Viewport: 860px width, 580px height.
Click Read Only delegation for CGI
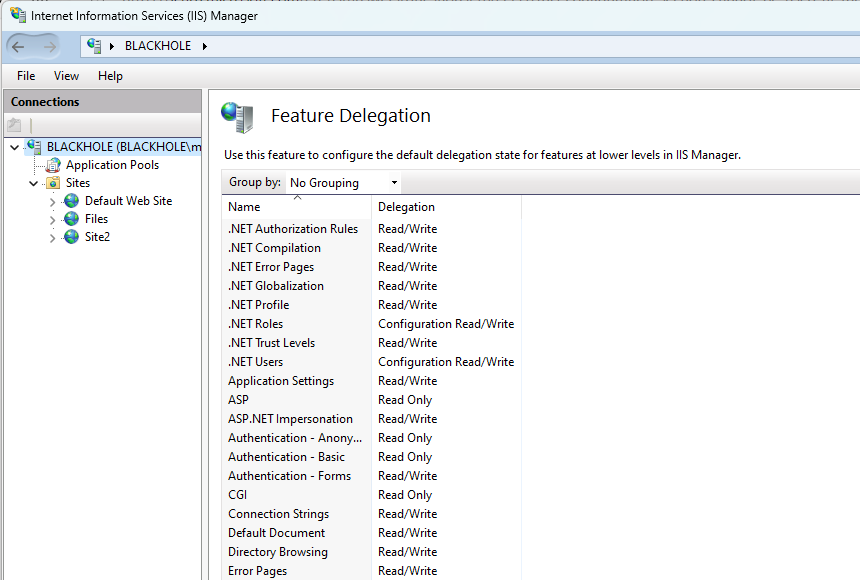click(405, 495)
